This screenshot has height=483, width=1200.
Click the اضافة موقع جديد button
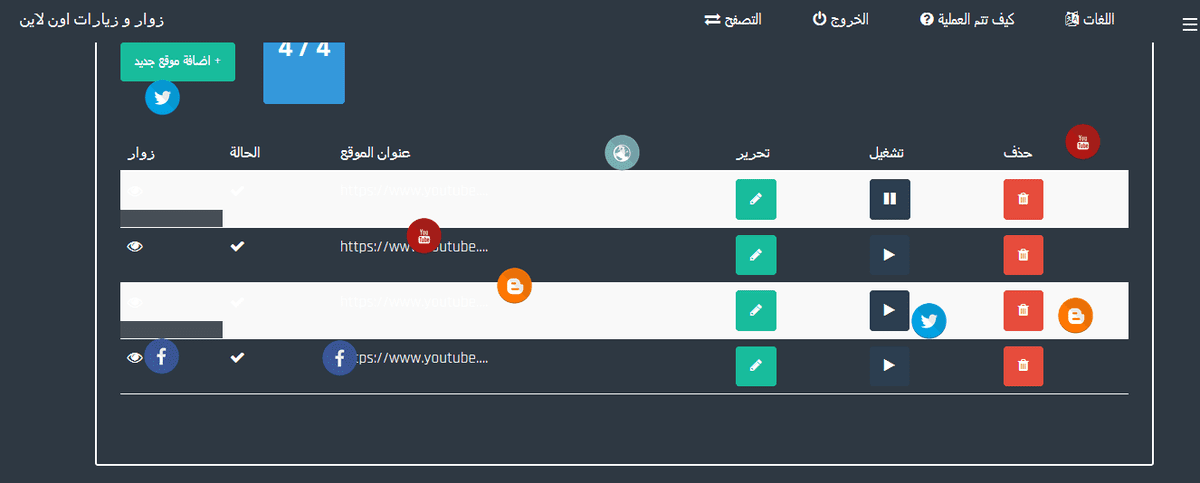point(178,61)
